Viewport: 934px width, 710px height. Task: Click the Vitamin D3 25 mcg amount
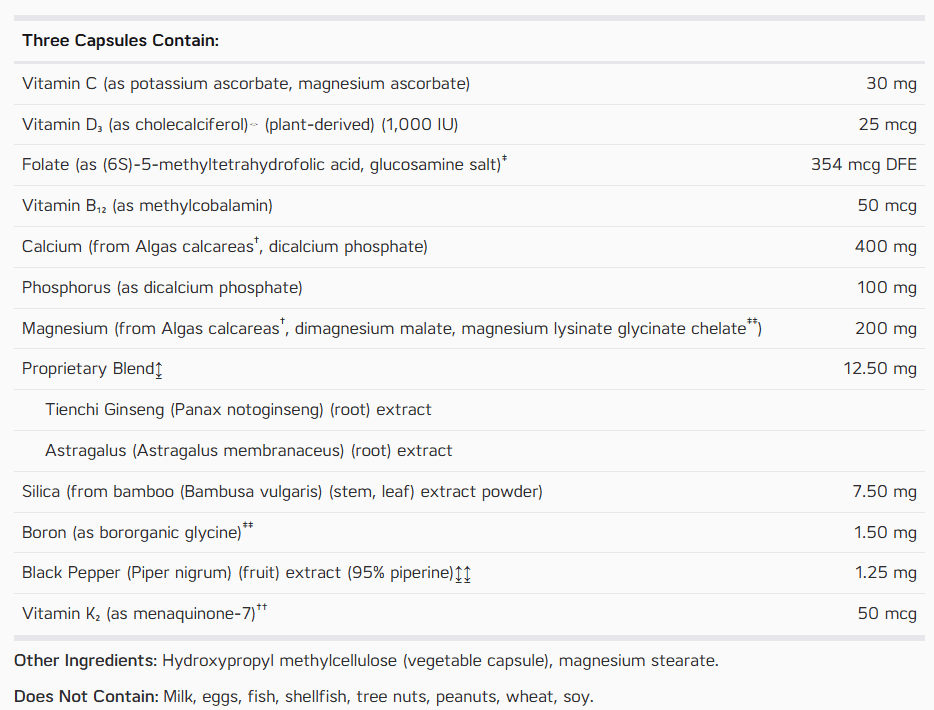pos(888,124)
